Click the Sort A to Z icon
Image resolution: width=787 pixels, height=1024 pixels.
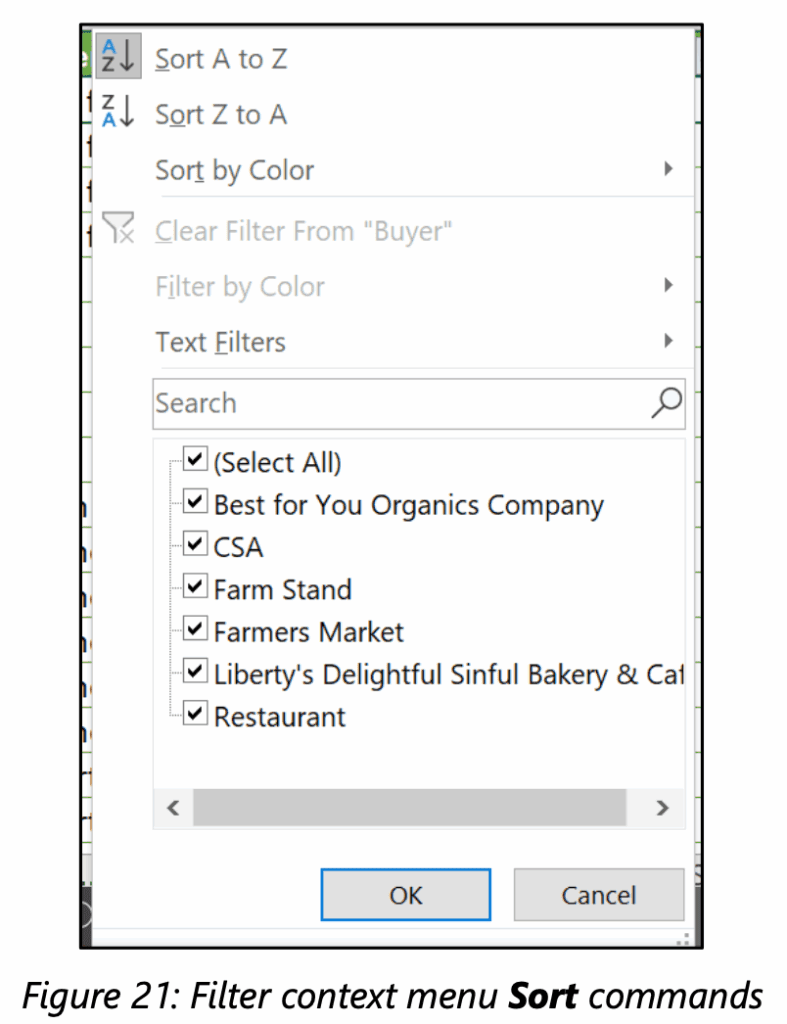click(x=119, y=58)
